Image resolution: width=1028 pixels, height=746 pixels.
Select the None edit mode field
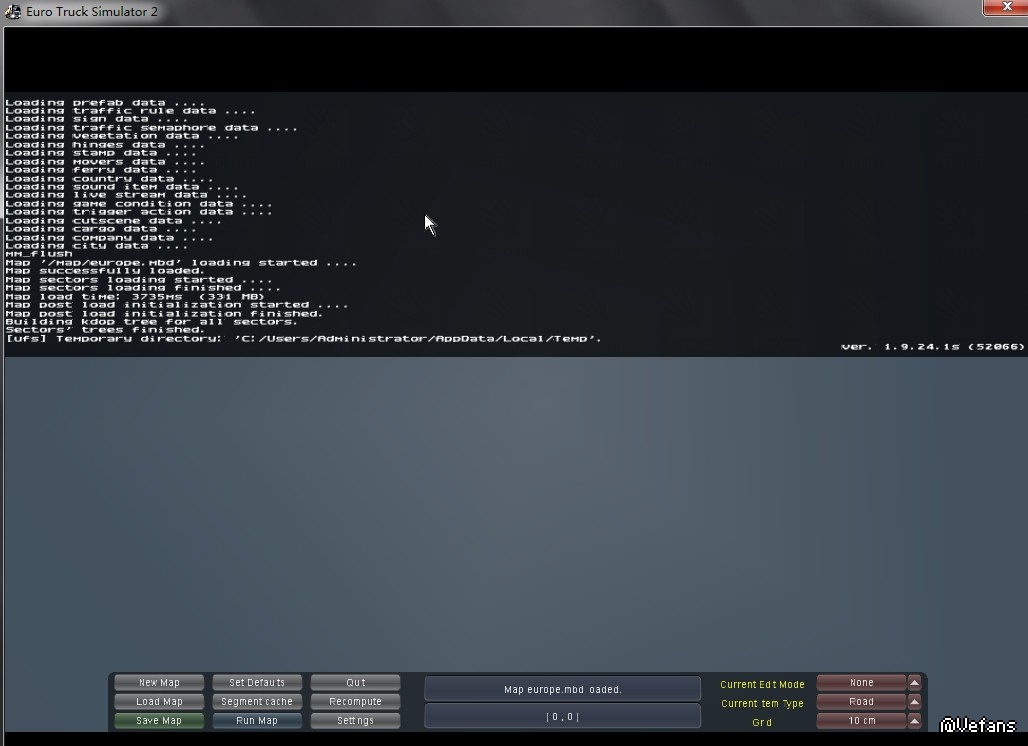coord(861,683)
